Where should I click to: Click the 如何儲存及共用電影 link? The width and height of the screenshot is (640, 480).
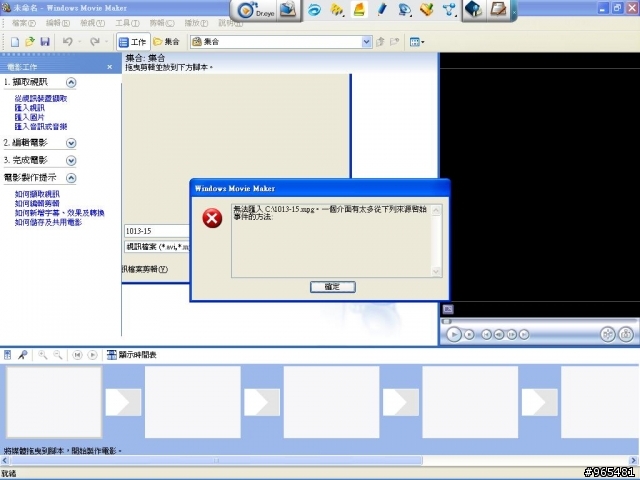pyautogui.click(x=48, y=222)
